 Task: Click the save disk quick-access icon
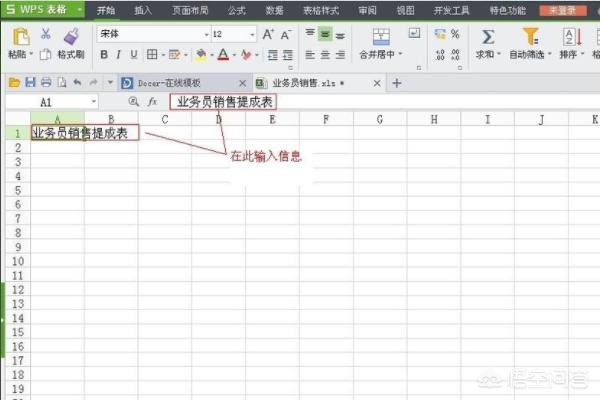pyautogui.click(x=30, y=82)
